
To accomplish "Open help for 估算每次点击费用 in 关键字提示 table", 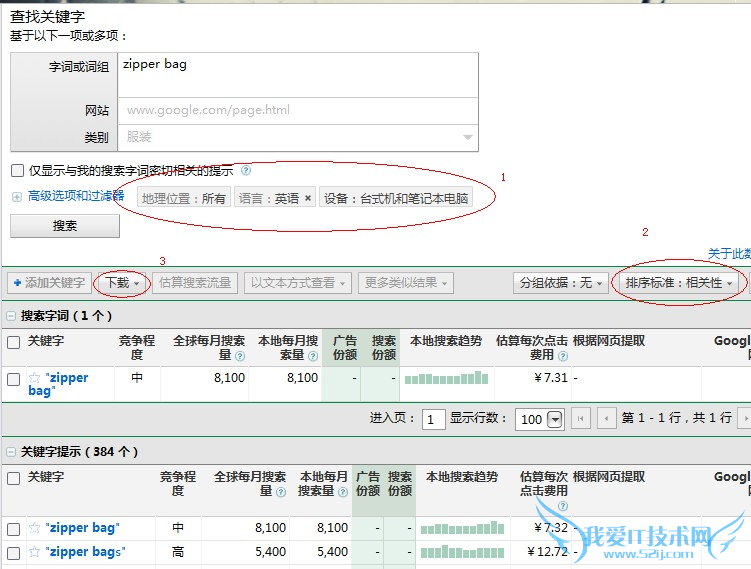I will [563, 506].
